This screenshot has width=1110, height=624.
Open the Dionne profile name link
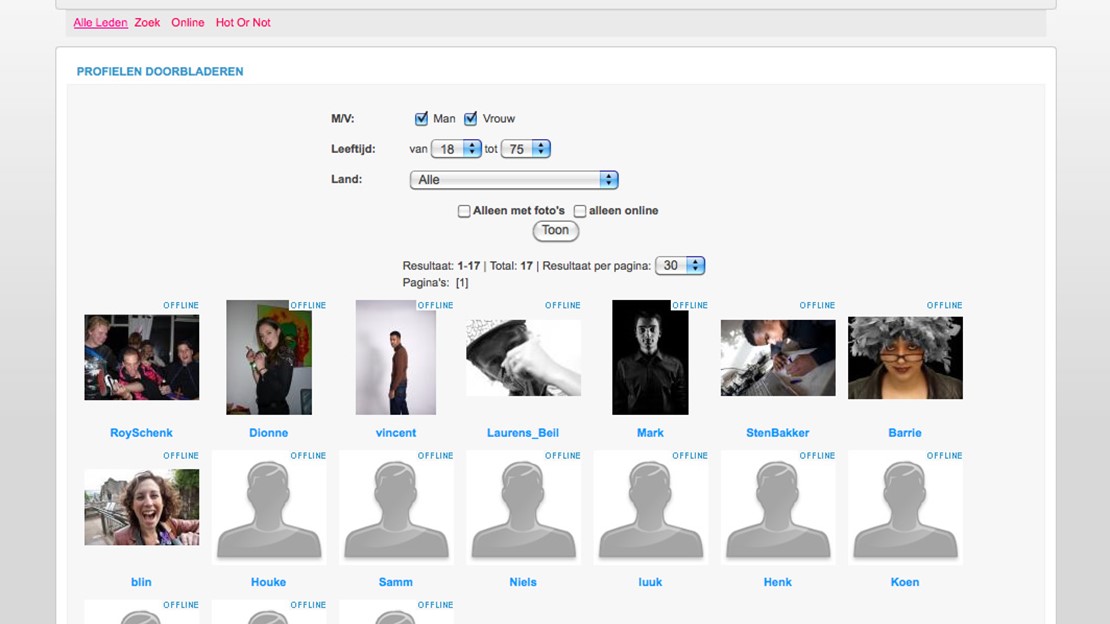[x=268, y=433]
